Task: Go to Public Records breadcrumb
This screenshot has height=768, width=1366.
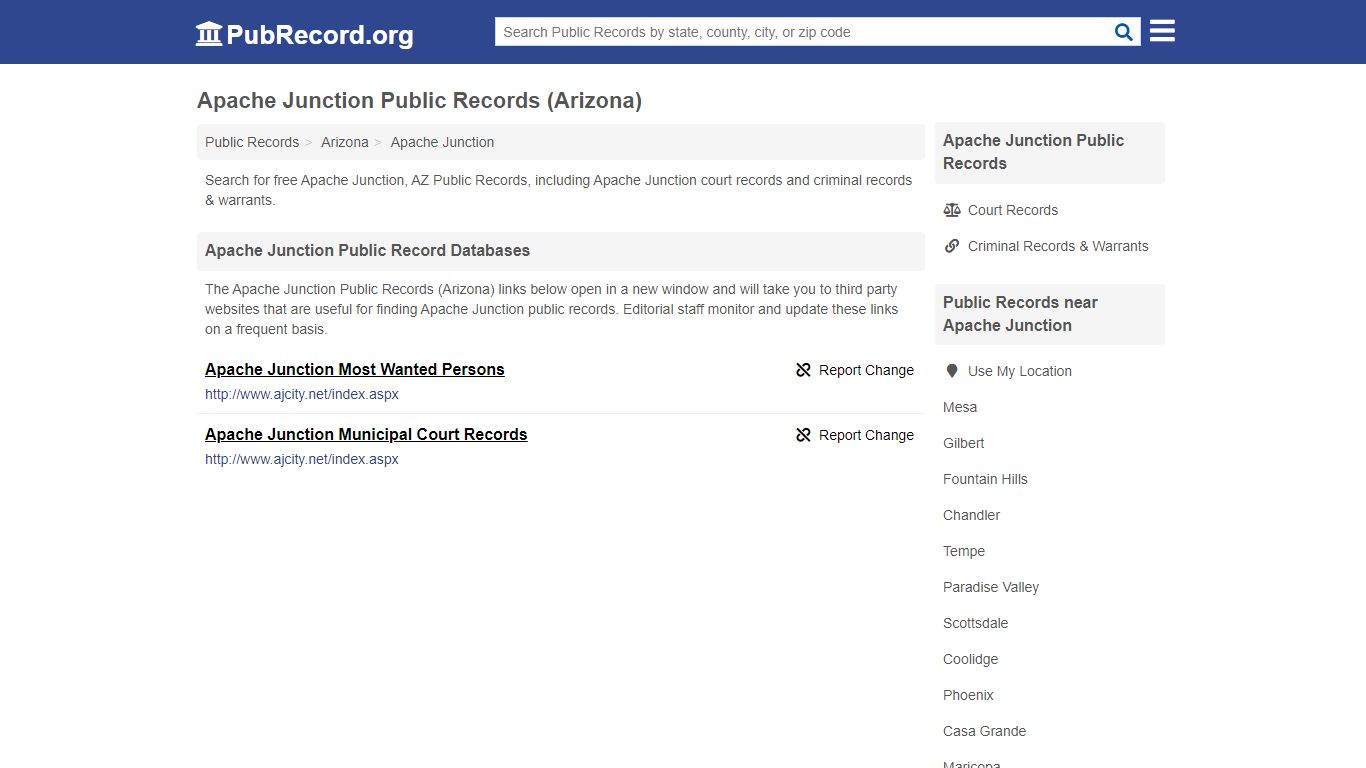Action: (252, 142)
